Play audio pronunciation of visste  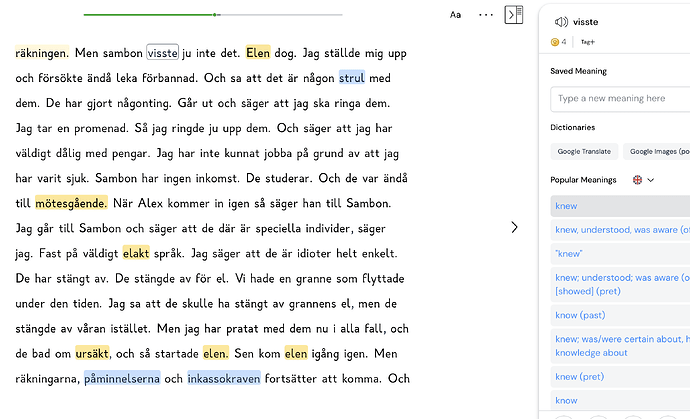tap(561, 22)
